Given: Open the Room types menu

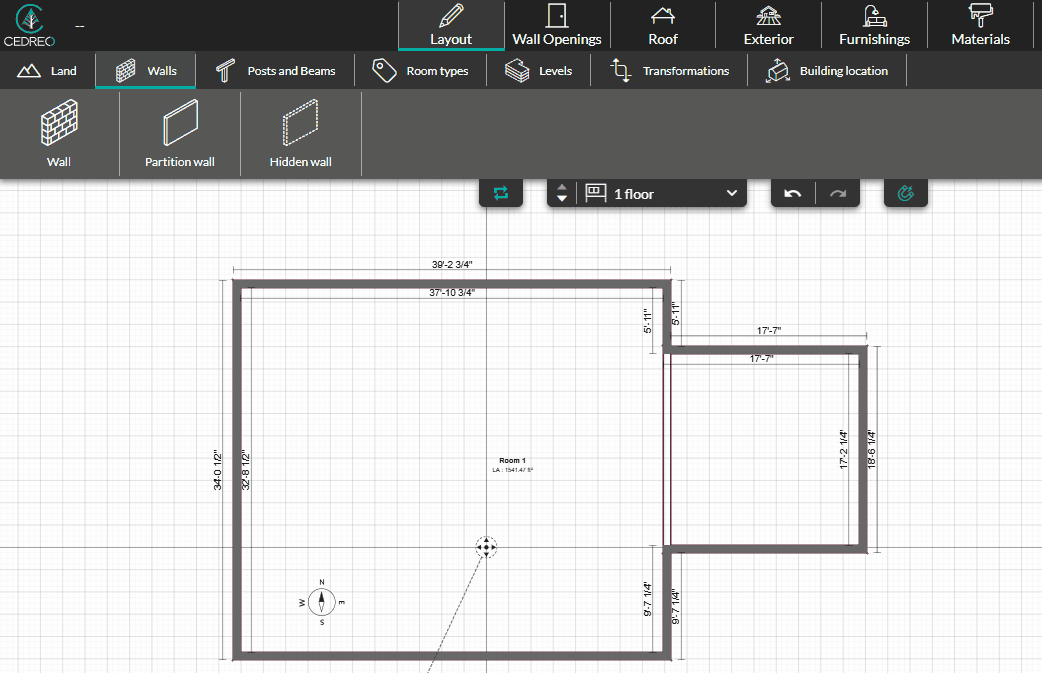Looking at the screenshot, I should [x=420, y=71].
